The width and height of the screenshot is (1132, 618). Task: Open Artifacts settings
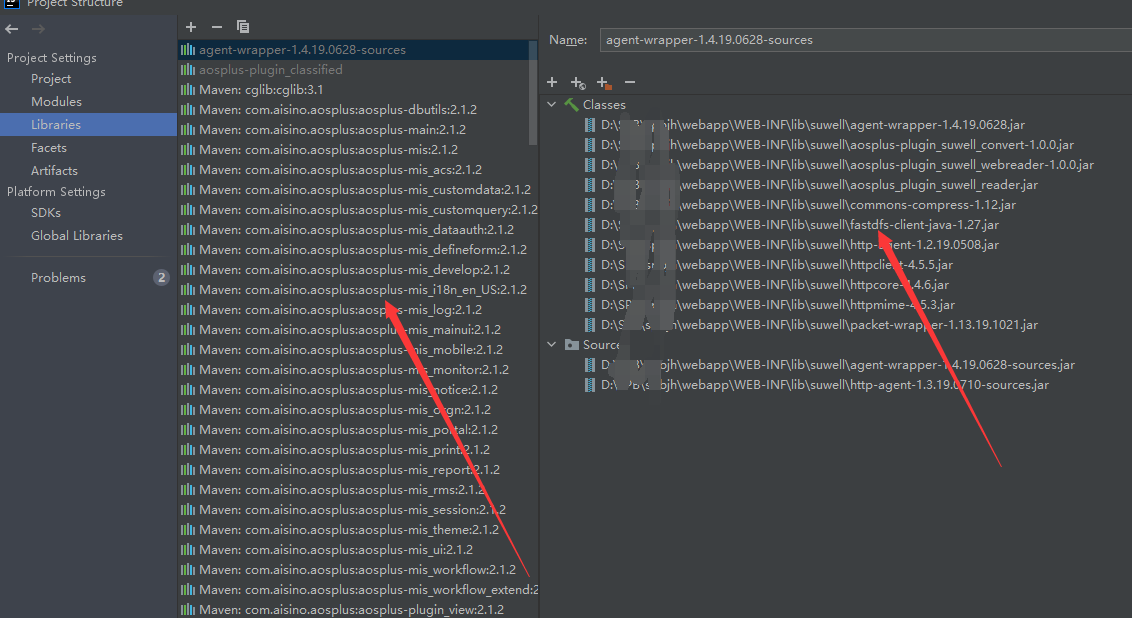54,170
